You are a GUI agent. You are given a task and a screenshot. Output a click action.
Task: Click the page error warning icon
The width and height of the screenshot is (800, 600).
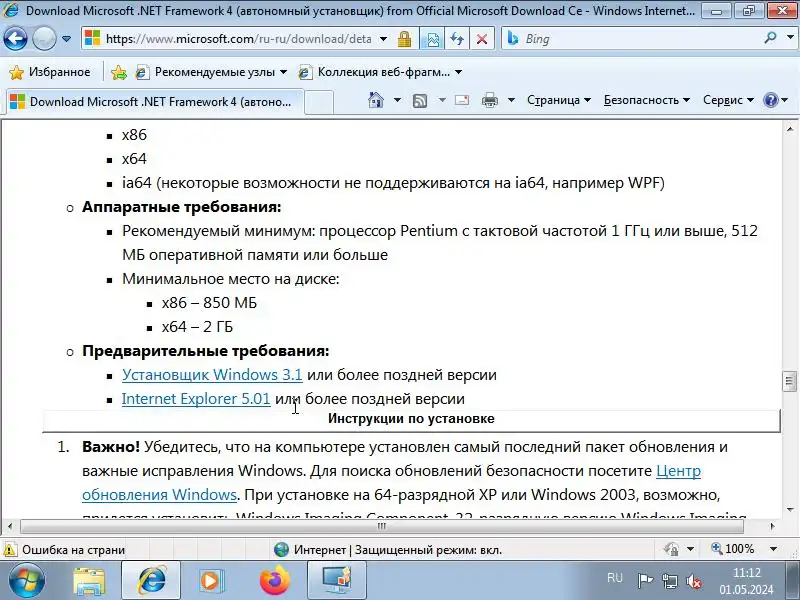point(10,549)
